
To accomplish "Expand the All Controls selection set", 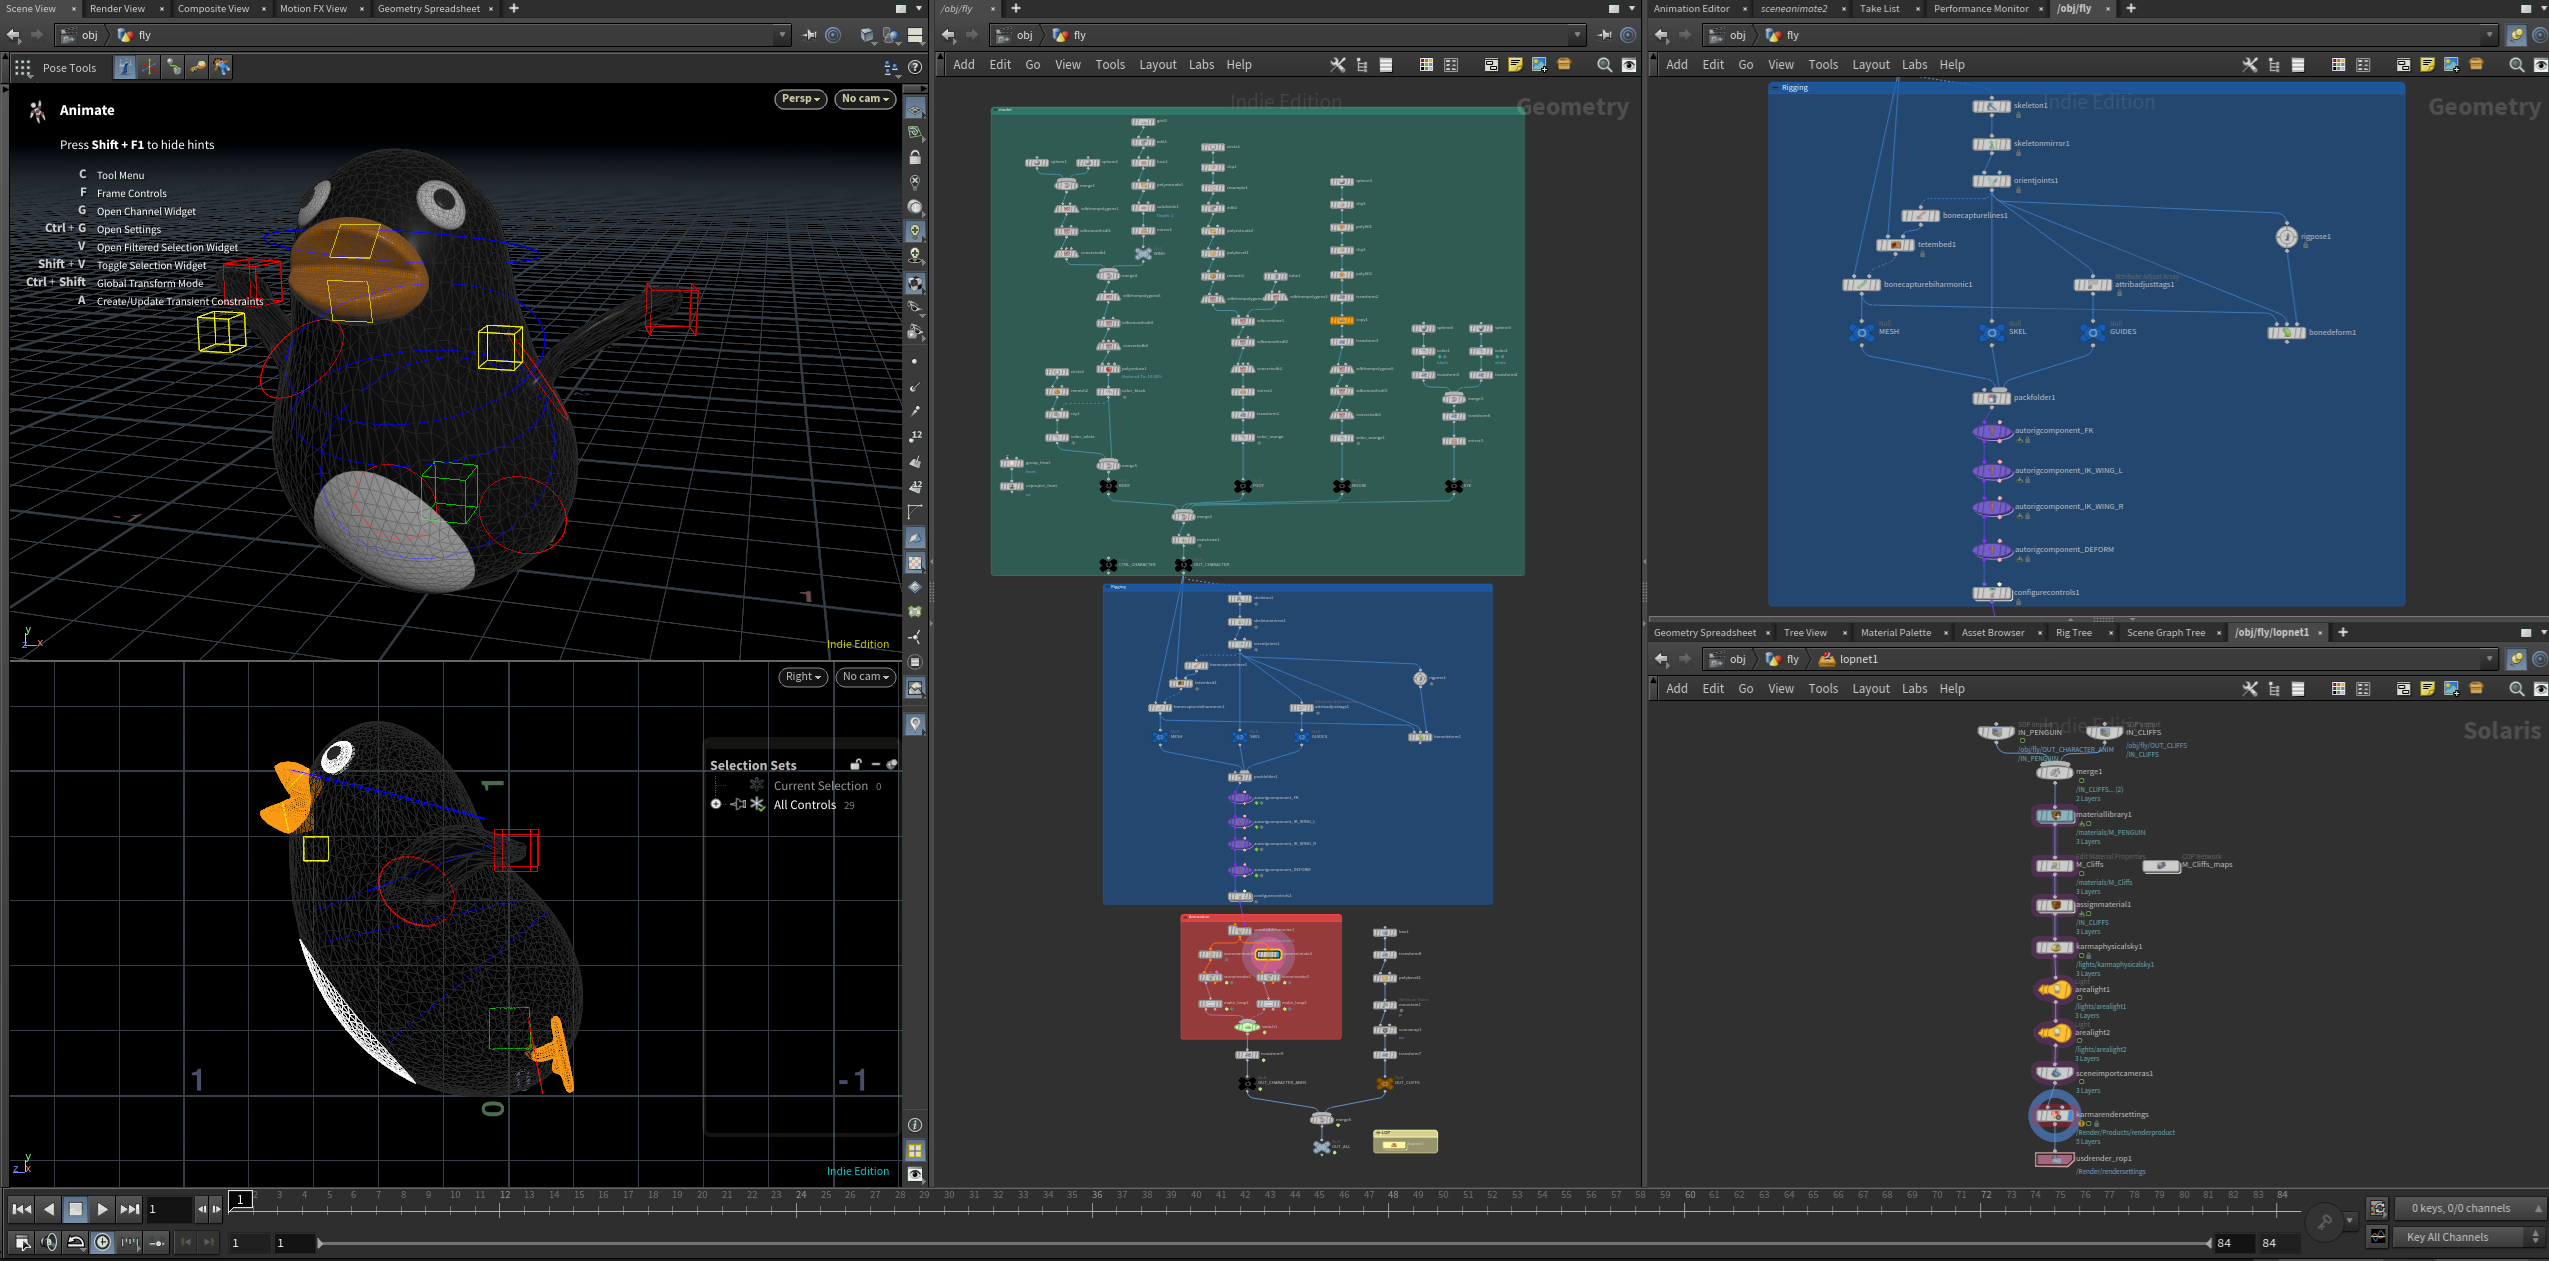I will 716,804.
